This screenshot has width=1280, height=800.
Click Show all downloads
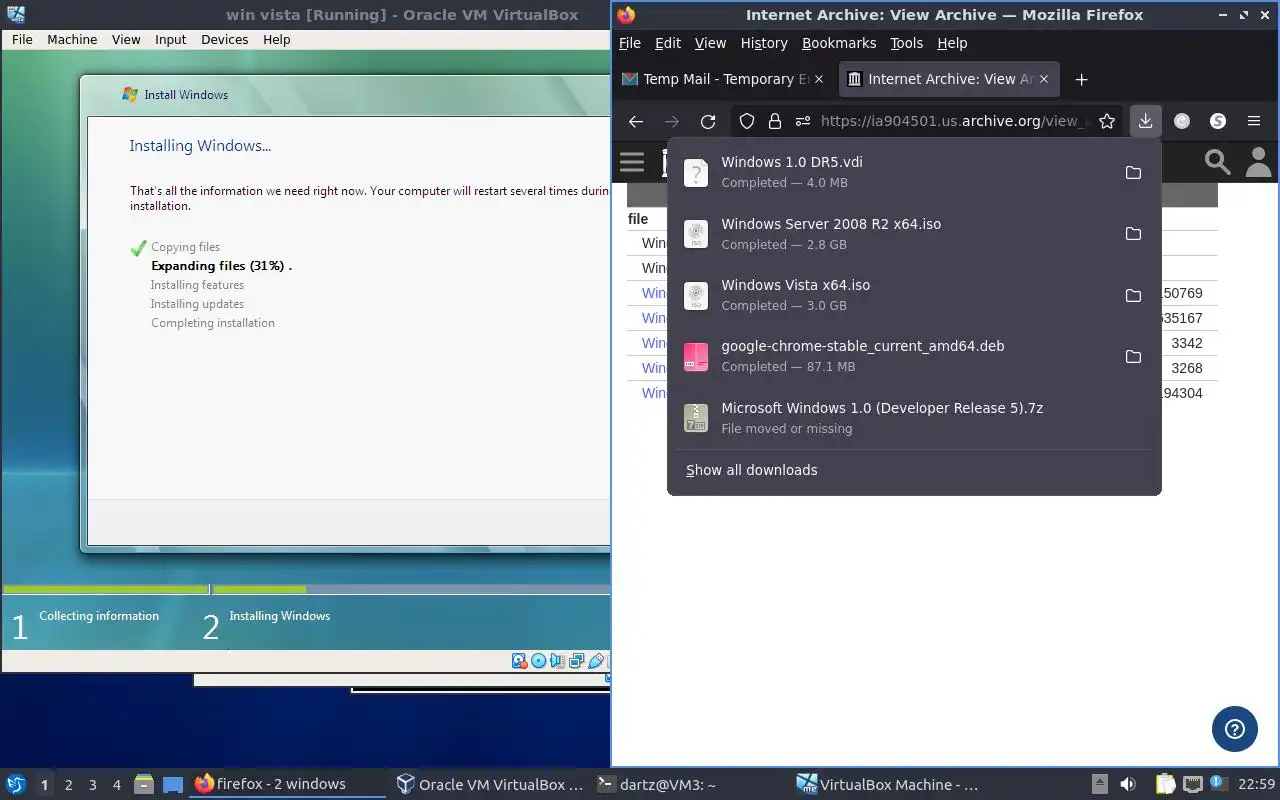coord(751,470)
